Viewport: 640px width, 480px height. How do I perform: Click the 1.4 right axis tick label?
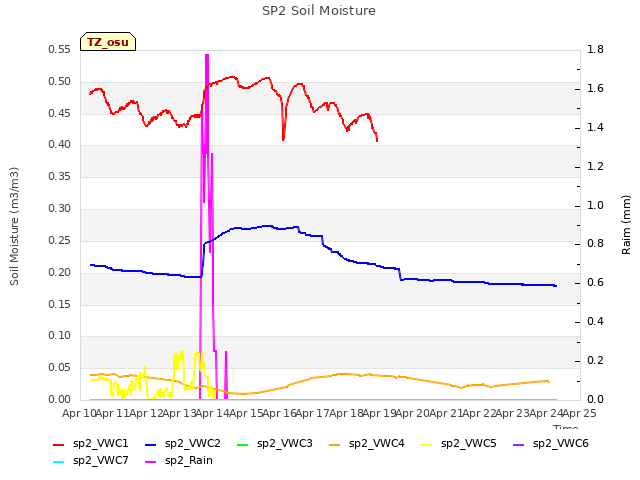point(596,127)
